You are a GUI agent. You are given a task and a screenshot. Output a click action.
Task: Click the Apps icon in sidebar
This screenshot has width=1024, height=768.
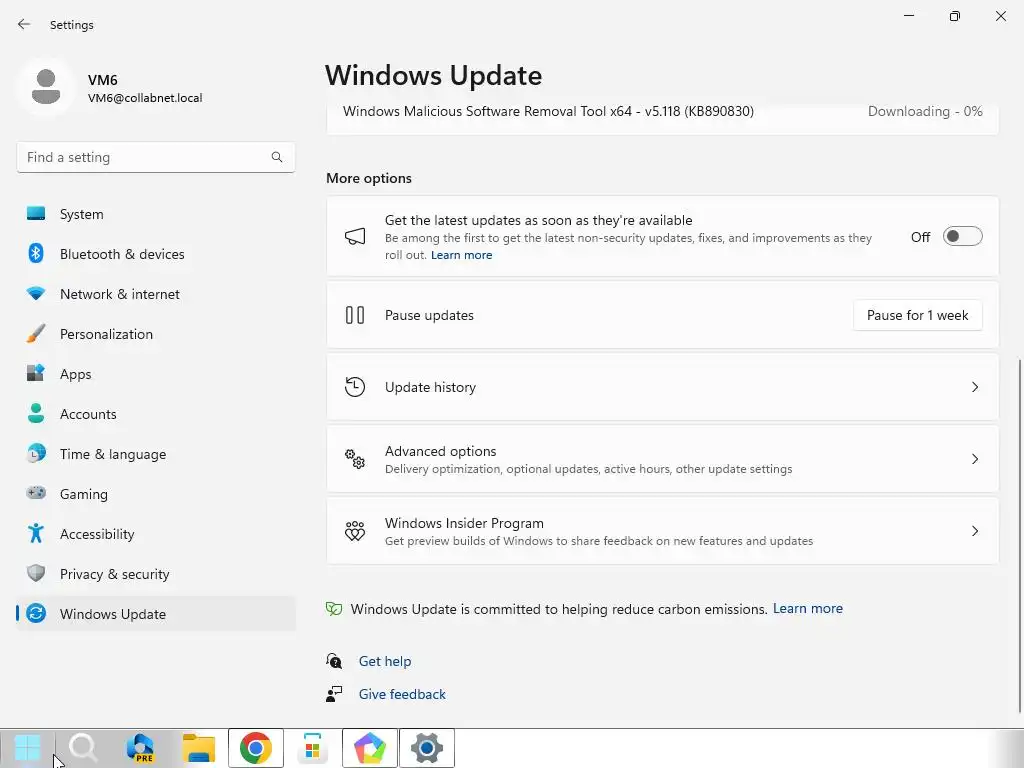click(x=36, y=374)
